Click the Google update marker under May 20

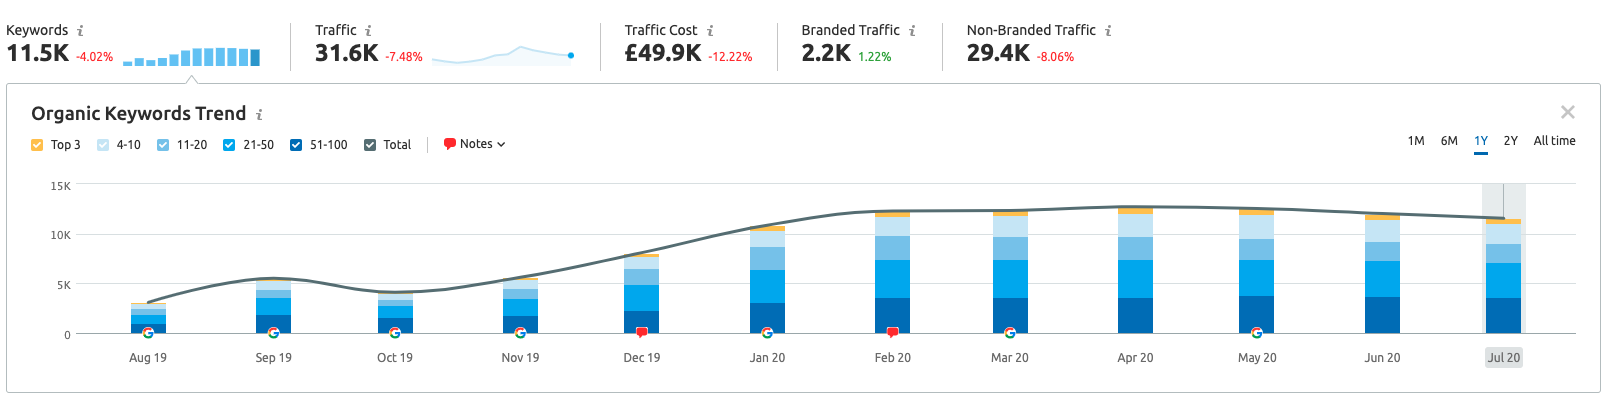1257,333
